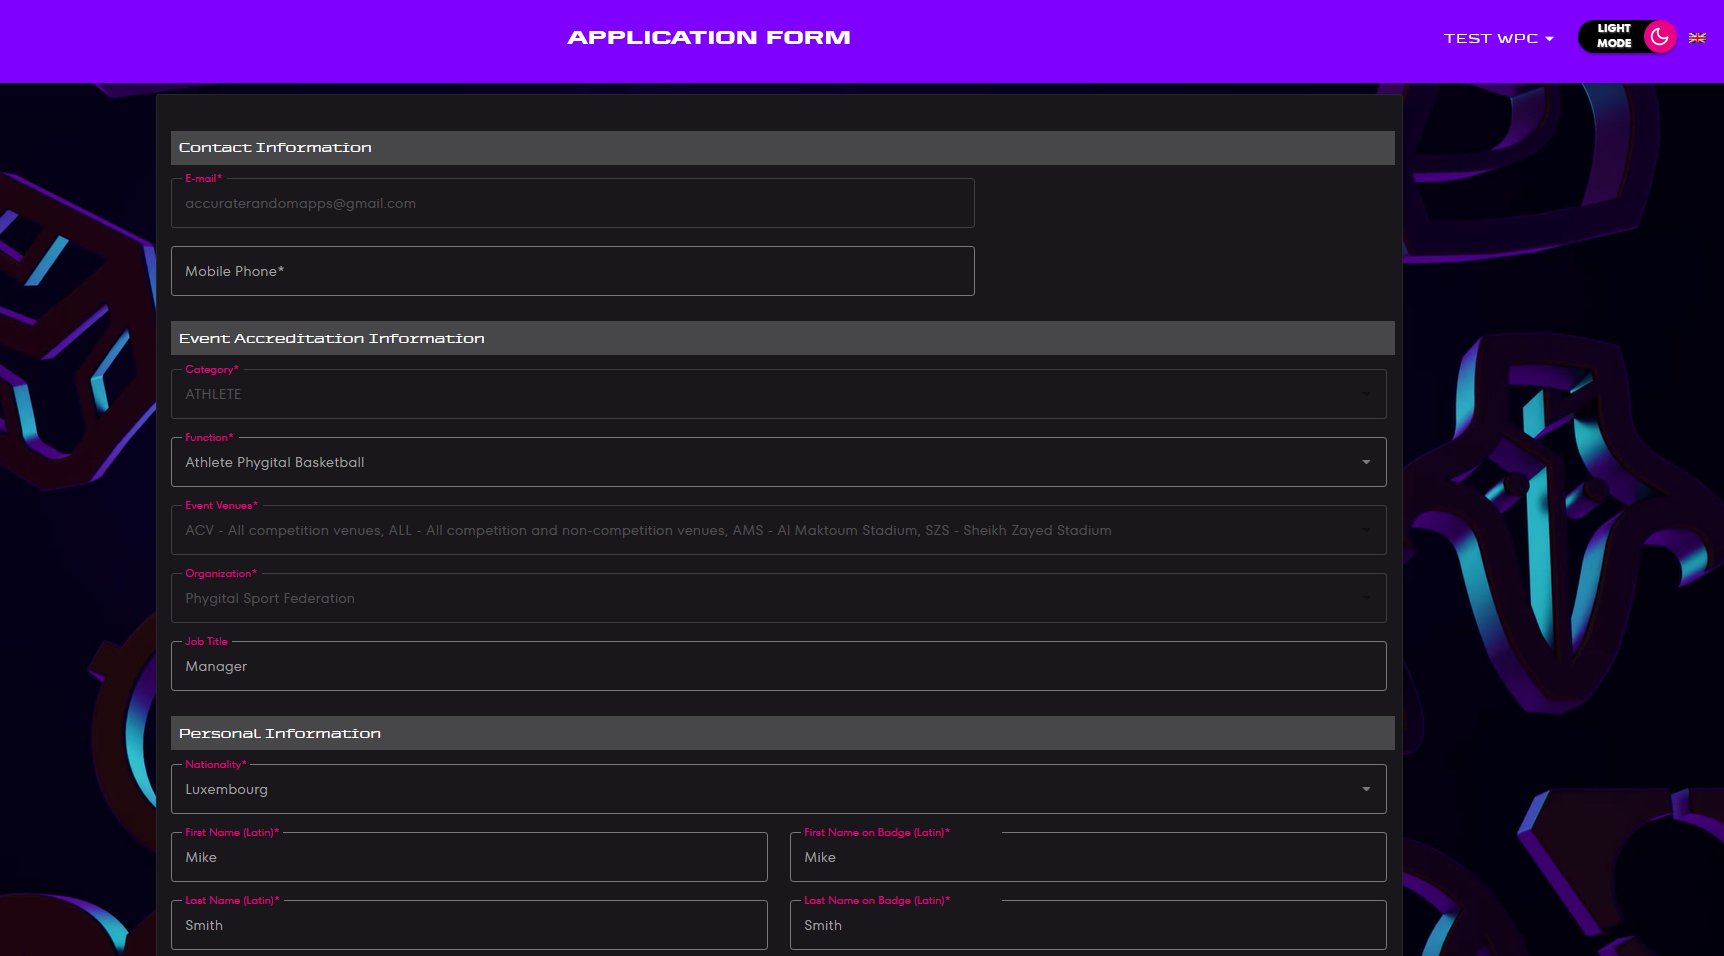Click the UK flag language icon
The height and width of the screenshot is (956, 1724).
point(1697,38)
